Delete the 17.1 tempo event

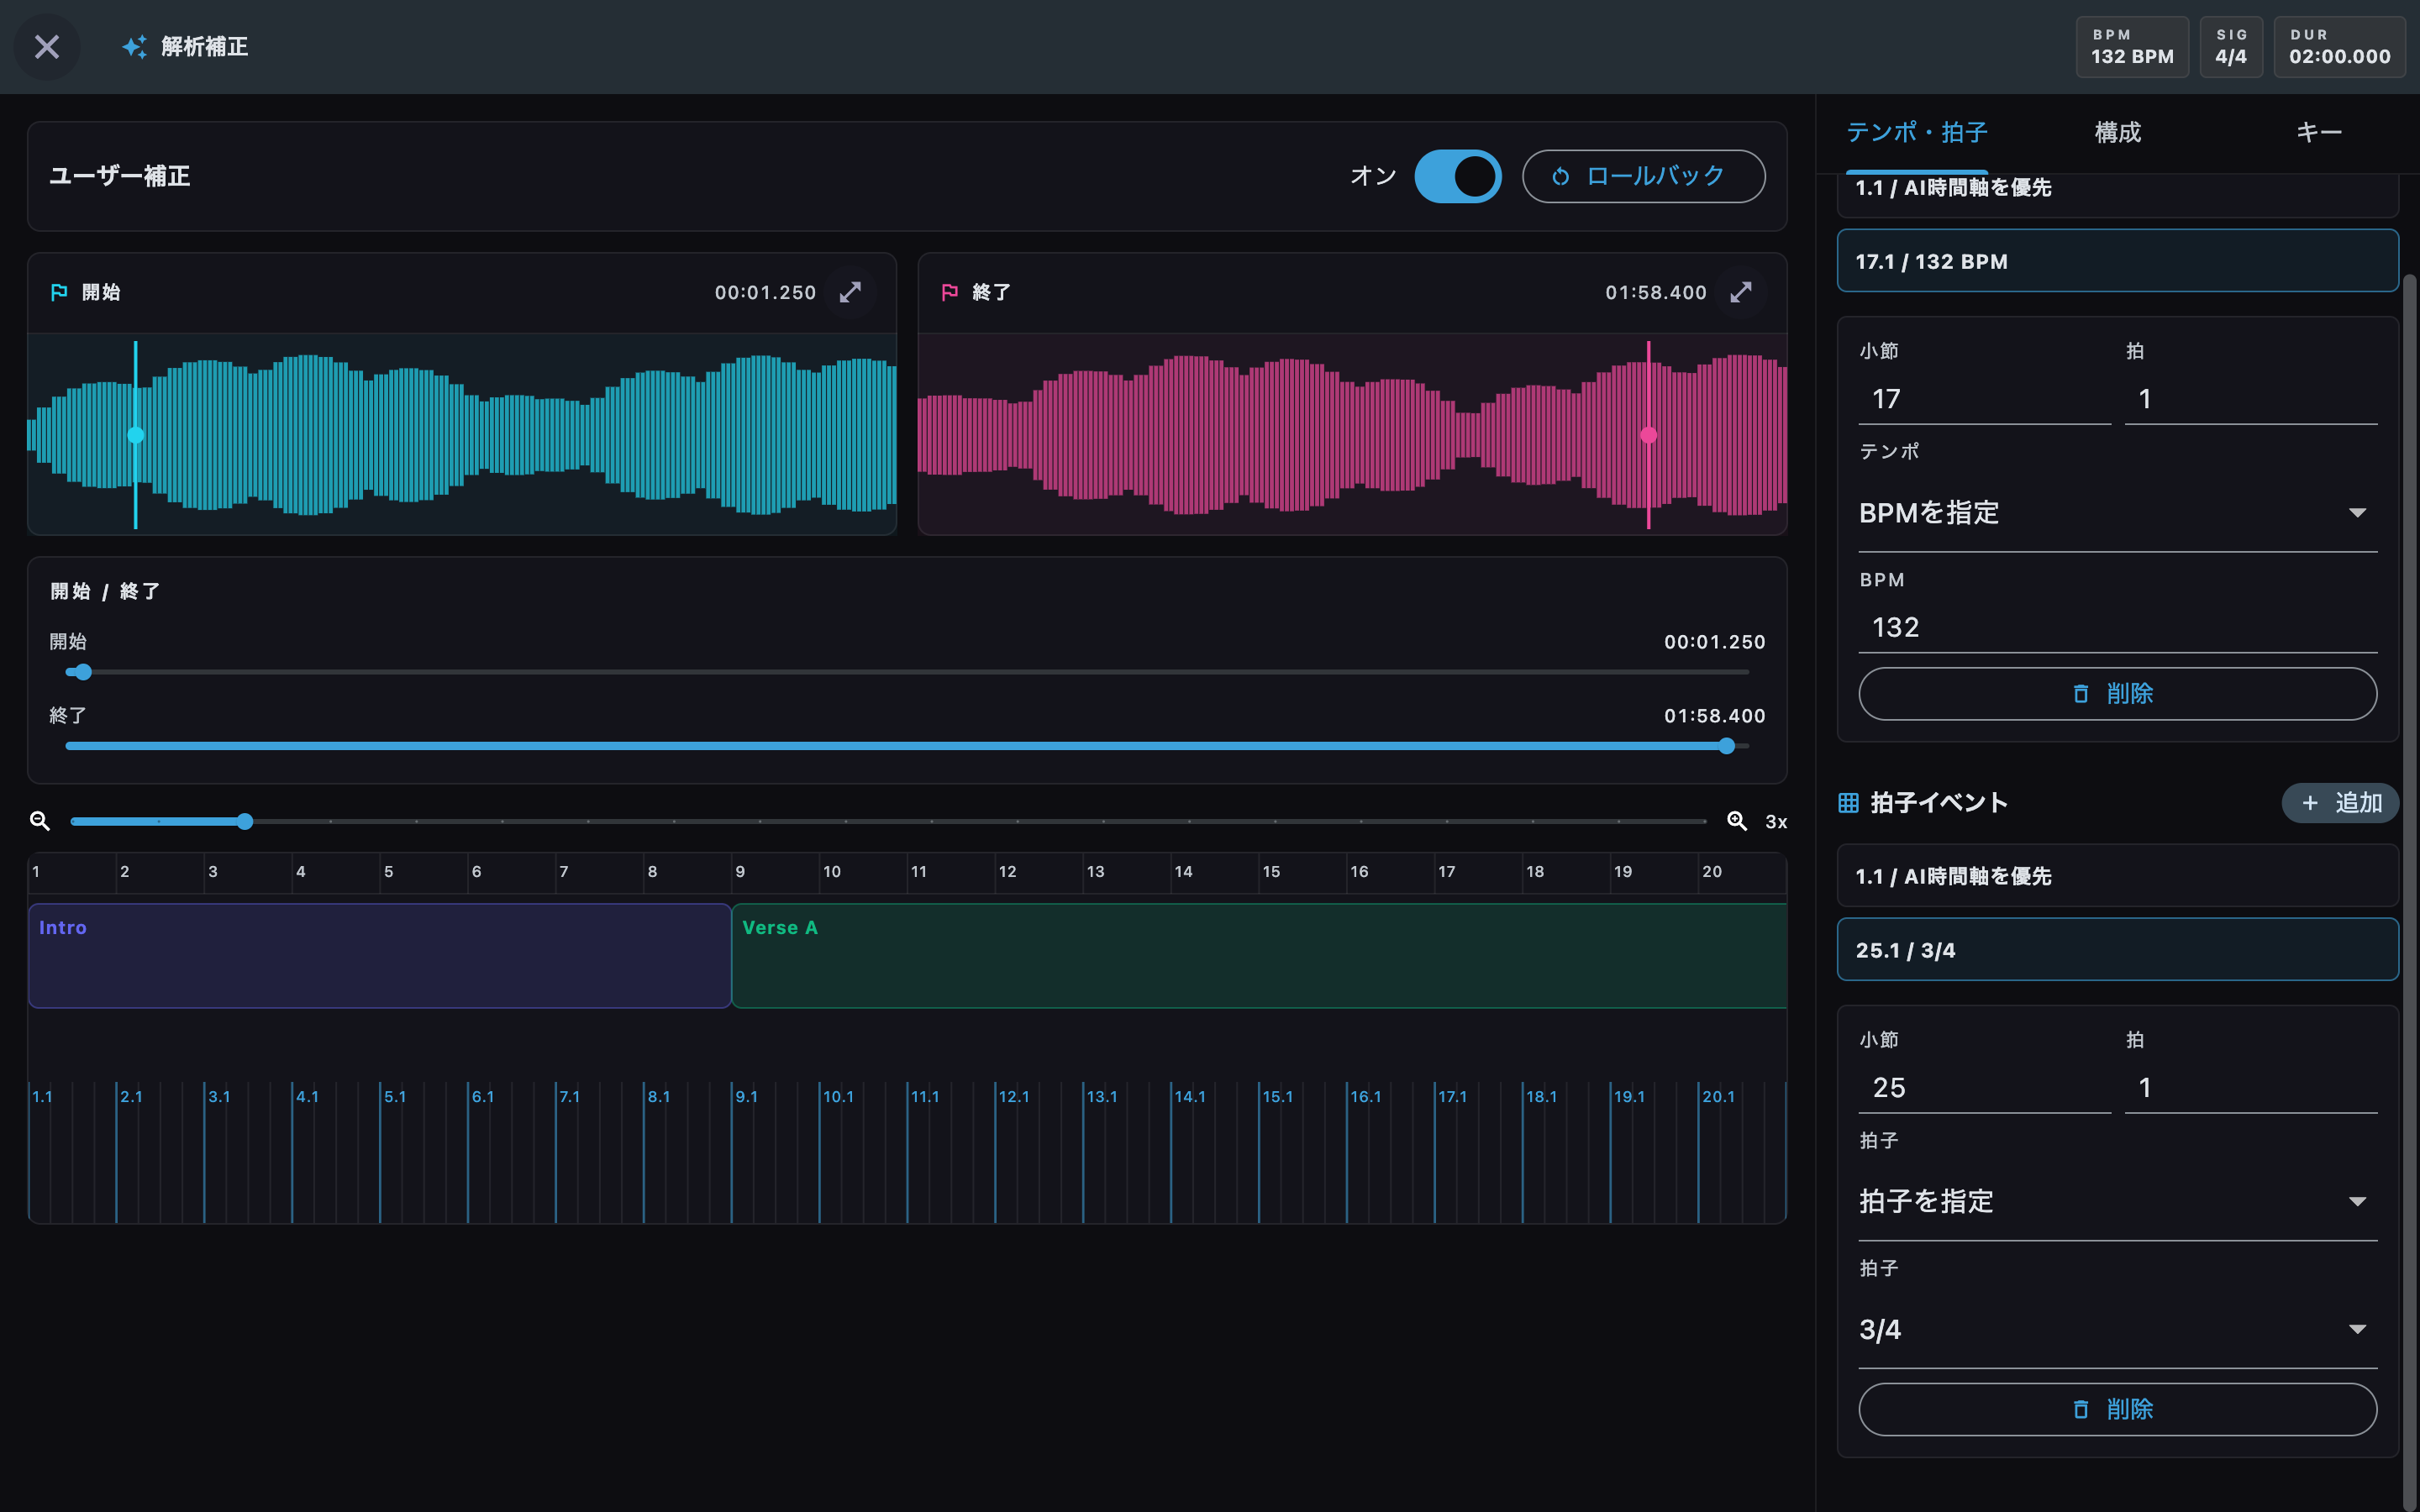pyautogui.click(x=2117, y=694)
